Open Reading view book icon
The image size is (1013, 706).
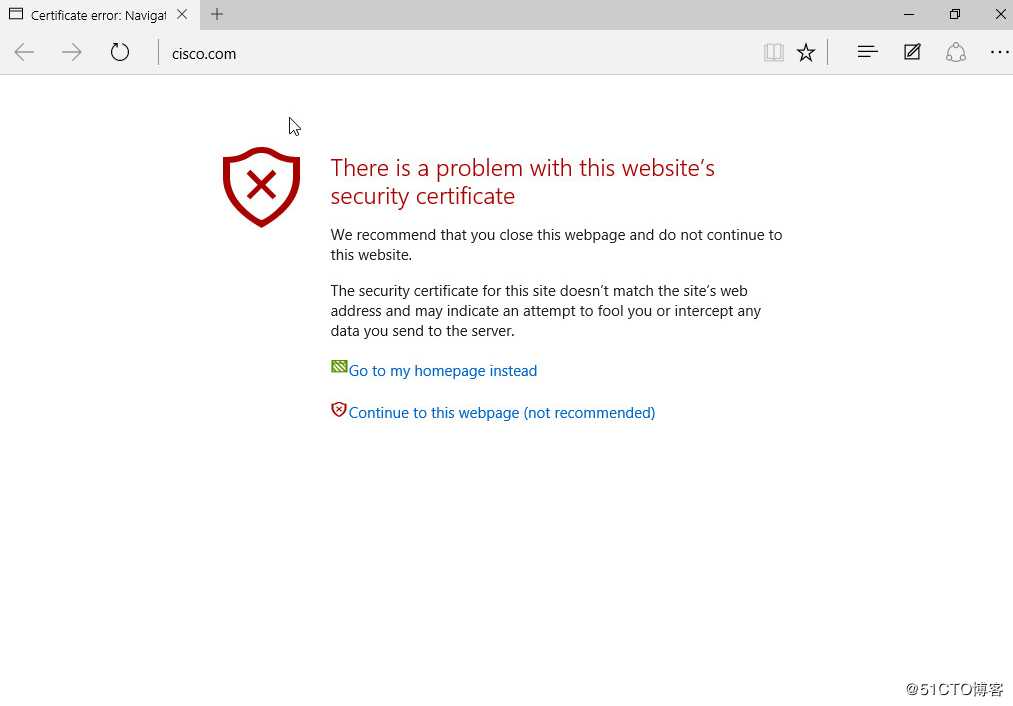(x=773, y=53)
